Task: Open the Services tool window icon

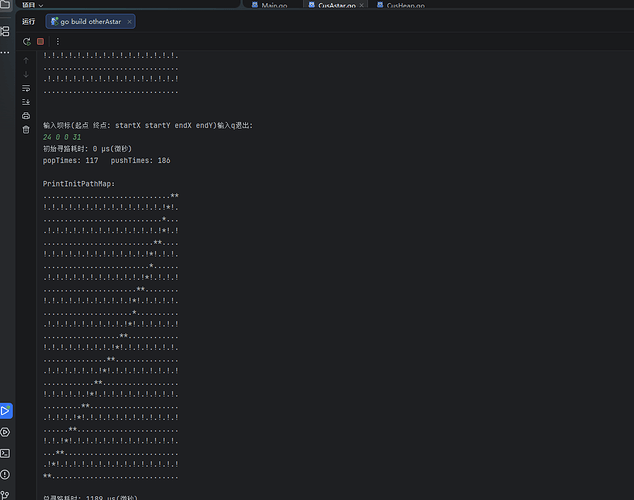Action: (x=5, y=432)
